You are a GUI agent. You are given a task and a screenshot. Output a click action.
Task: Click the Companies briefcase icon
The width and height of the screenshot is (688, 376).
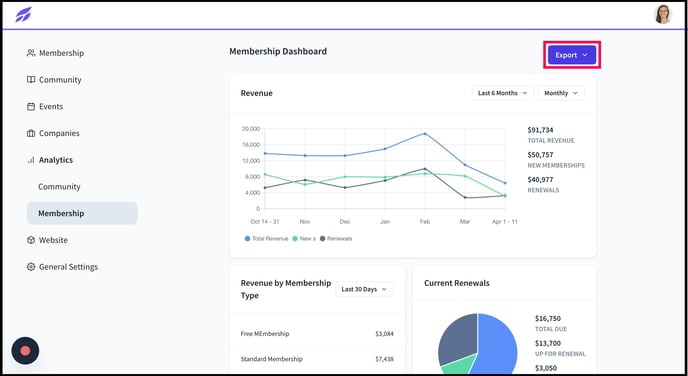[x=31, y=133]
